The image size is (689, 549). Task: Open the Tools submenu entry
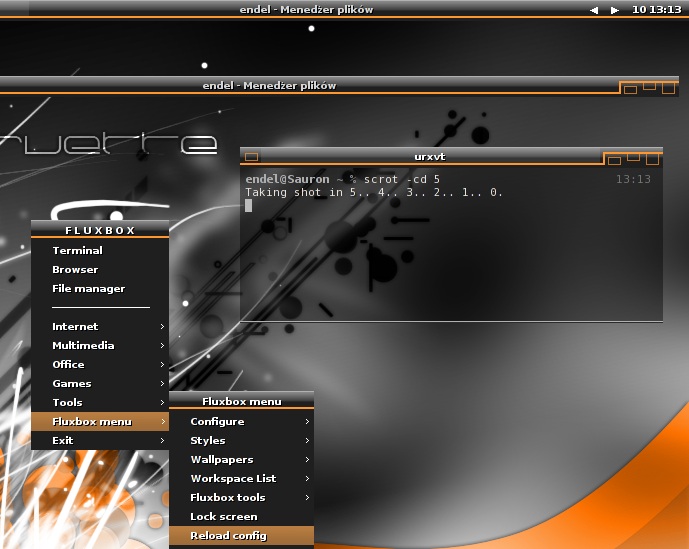point(100,402)
